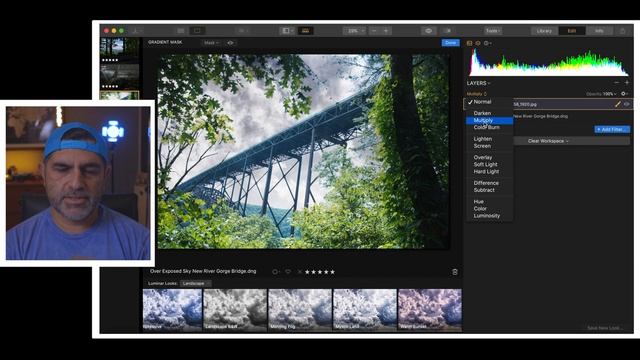Collapse the LAYERS panel header

click(x=478, y=83)
